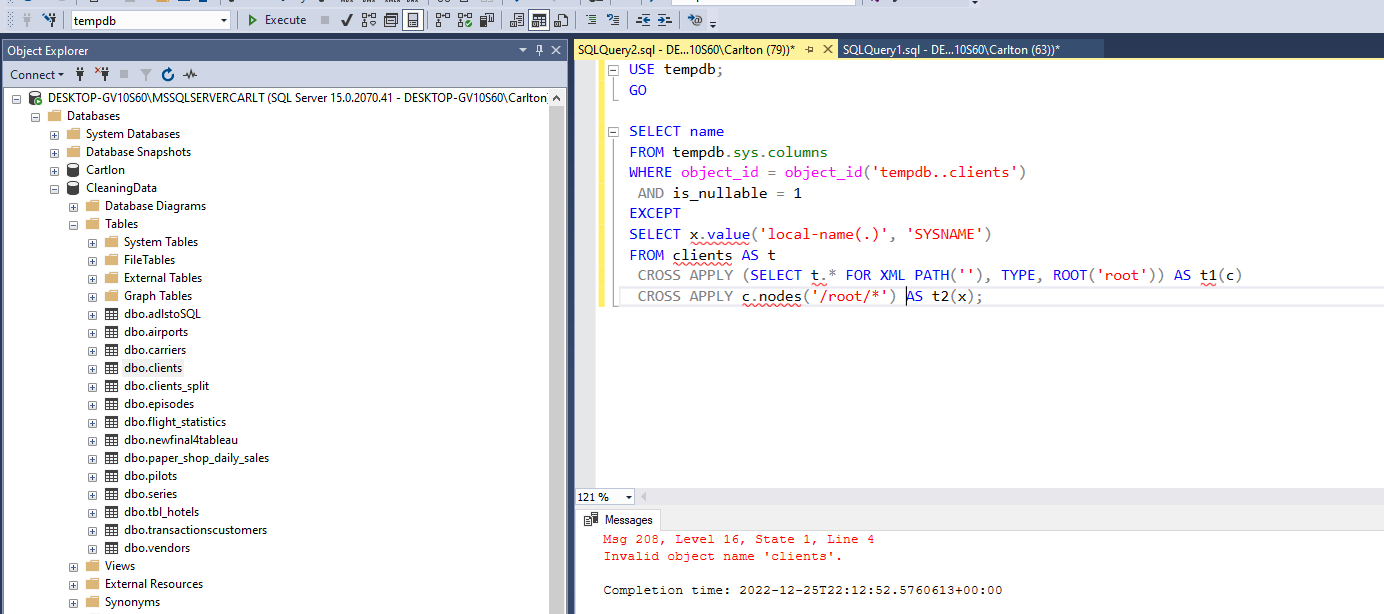
Task: Click error text "Invalid object name 'clients'."
Action: [x=723, y=556]
